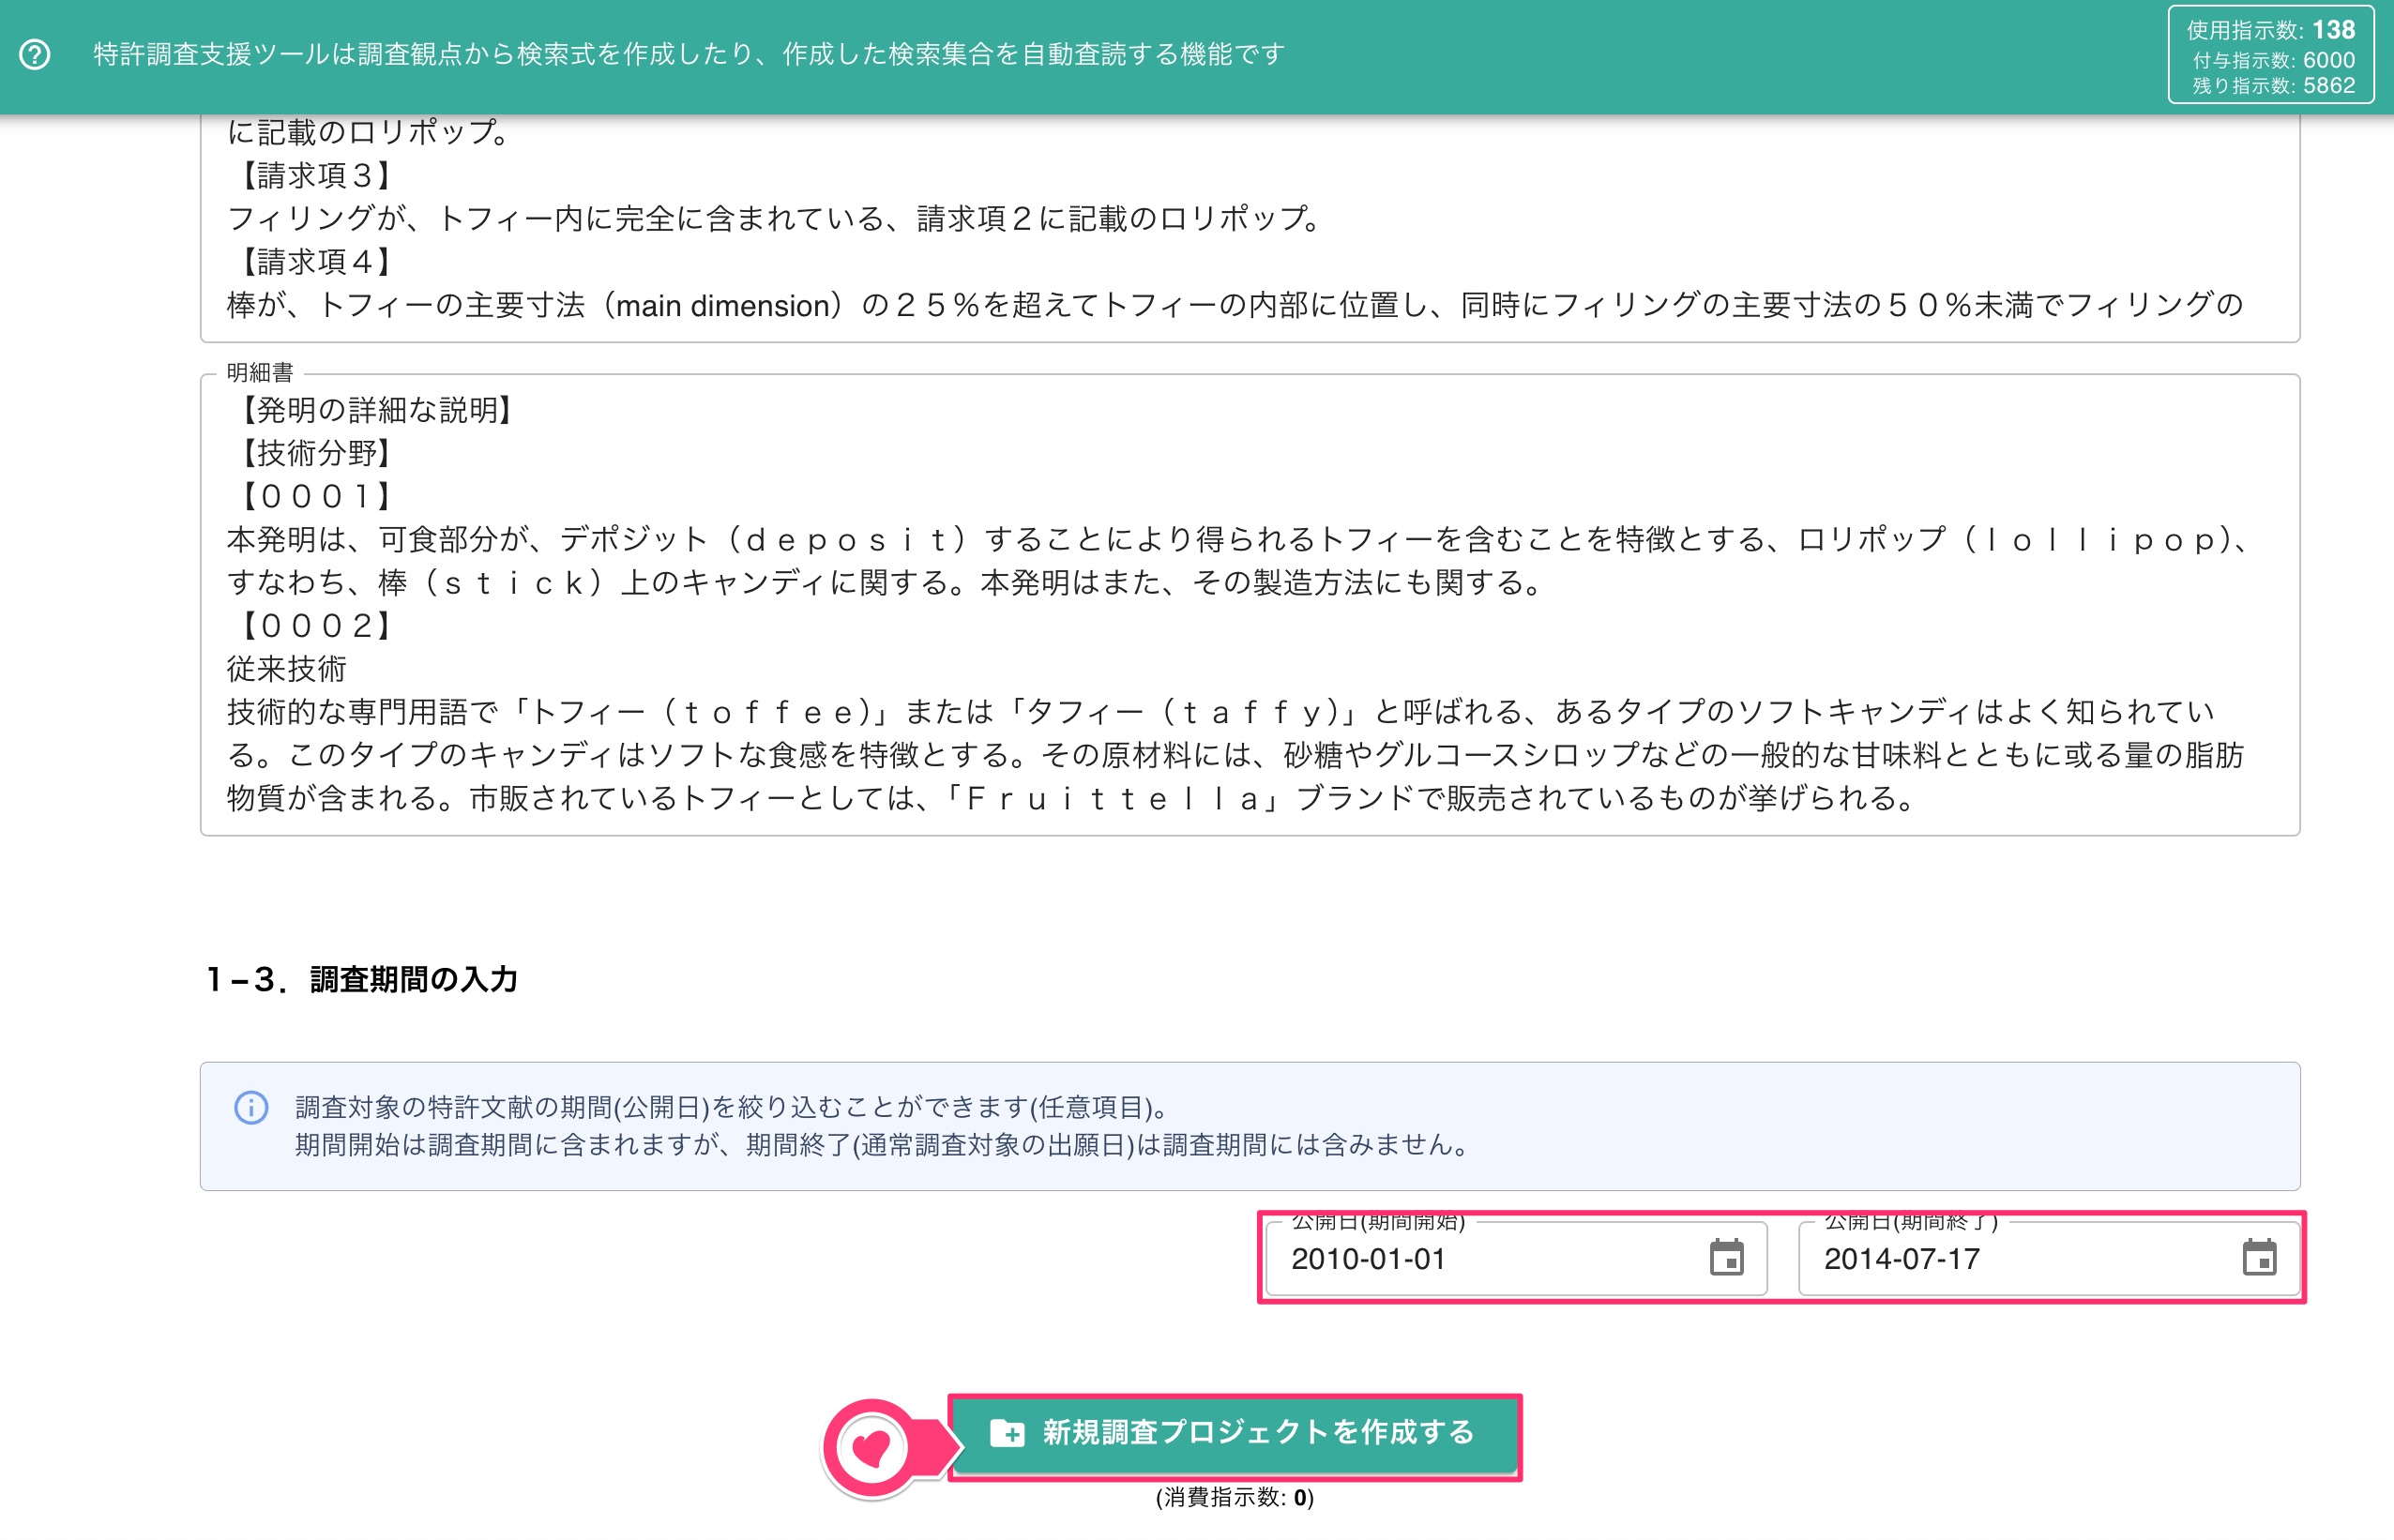The image size is (2394, 1540).
Task: Click the claims text area containing 【請求項３】
Action: [x=1250, y=228]
